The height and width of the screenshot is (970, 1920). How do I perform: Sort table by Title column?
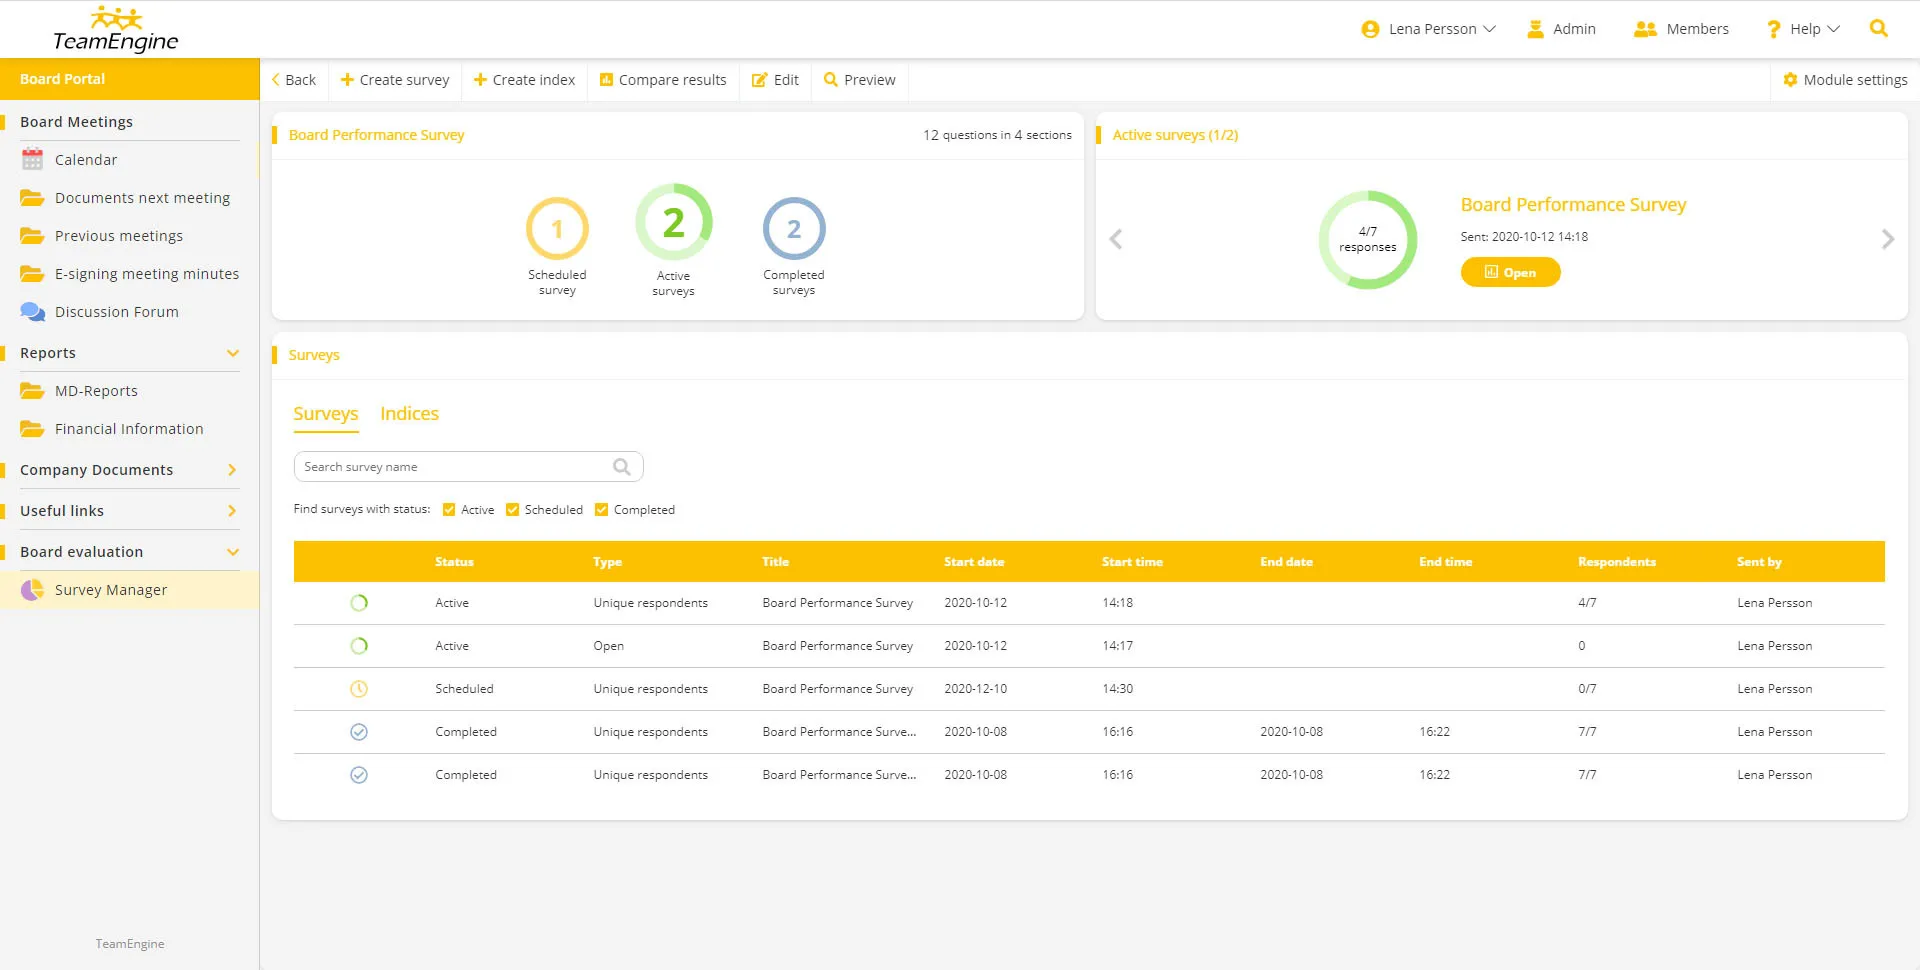(x=776, y=562)
